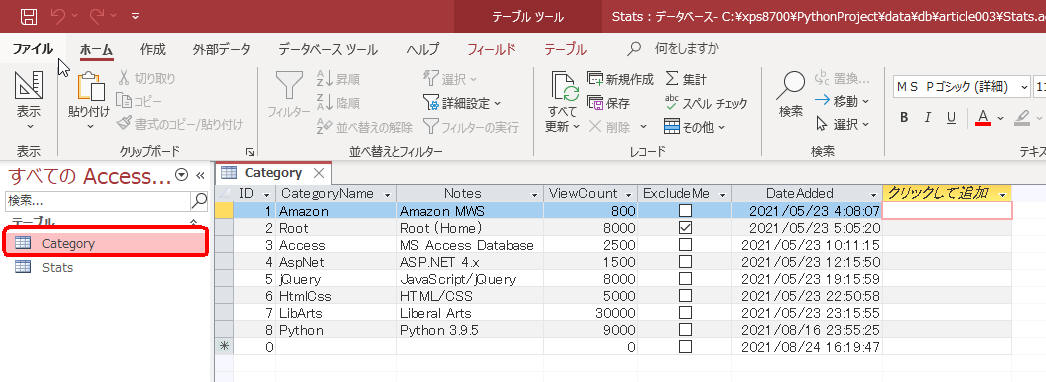Open the ファイル tab
Viewport: 1046px width, 382px height.
click(x=33, y=49)
